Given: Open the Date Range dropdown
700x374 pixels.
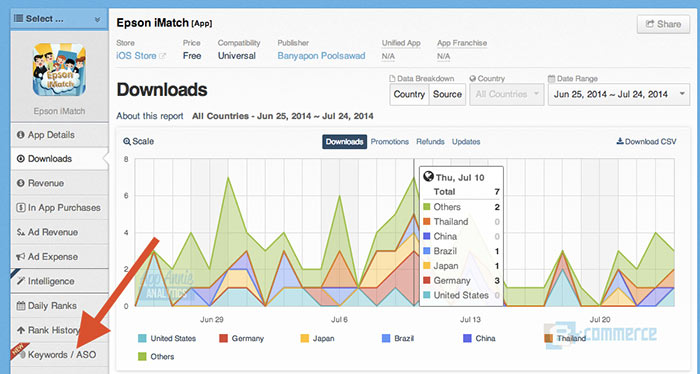Looking at the screenshot, I should (619, 94).
